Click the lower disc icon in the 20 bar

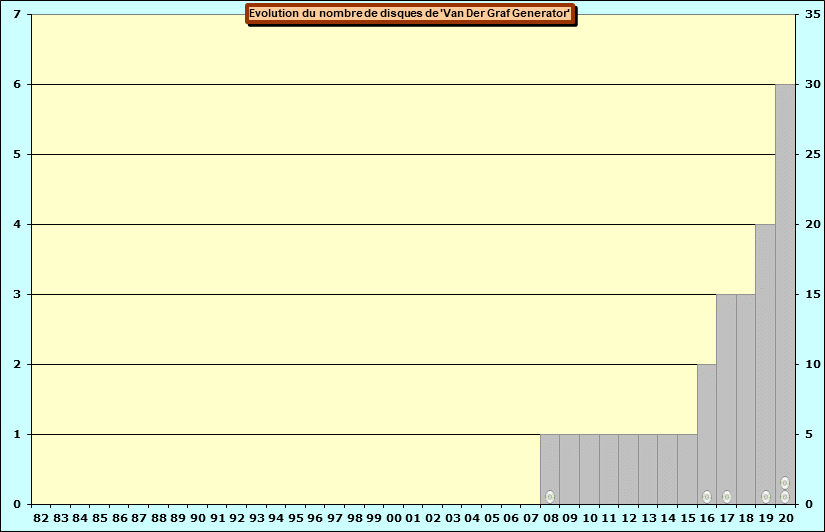pyautogui.click(x=785, y=496)
